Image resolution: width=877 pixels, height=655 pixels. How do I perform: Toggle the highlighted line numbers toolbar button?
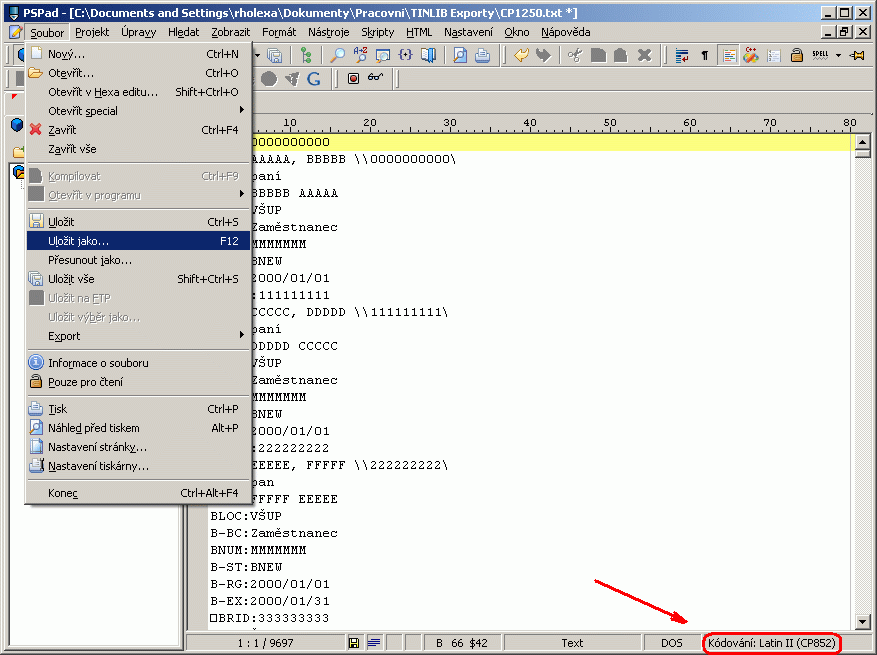[x=728, y=55]
